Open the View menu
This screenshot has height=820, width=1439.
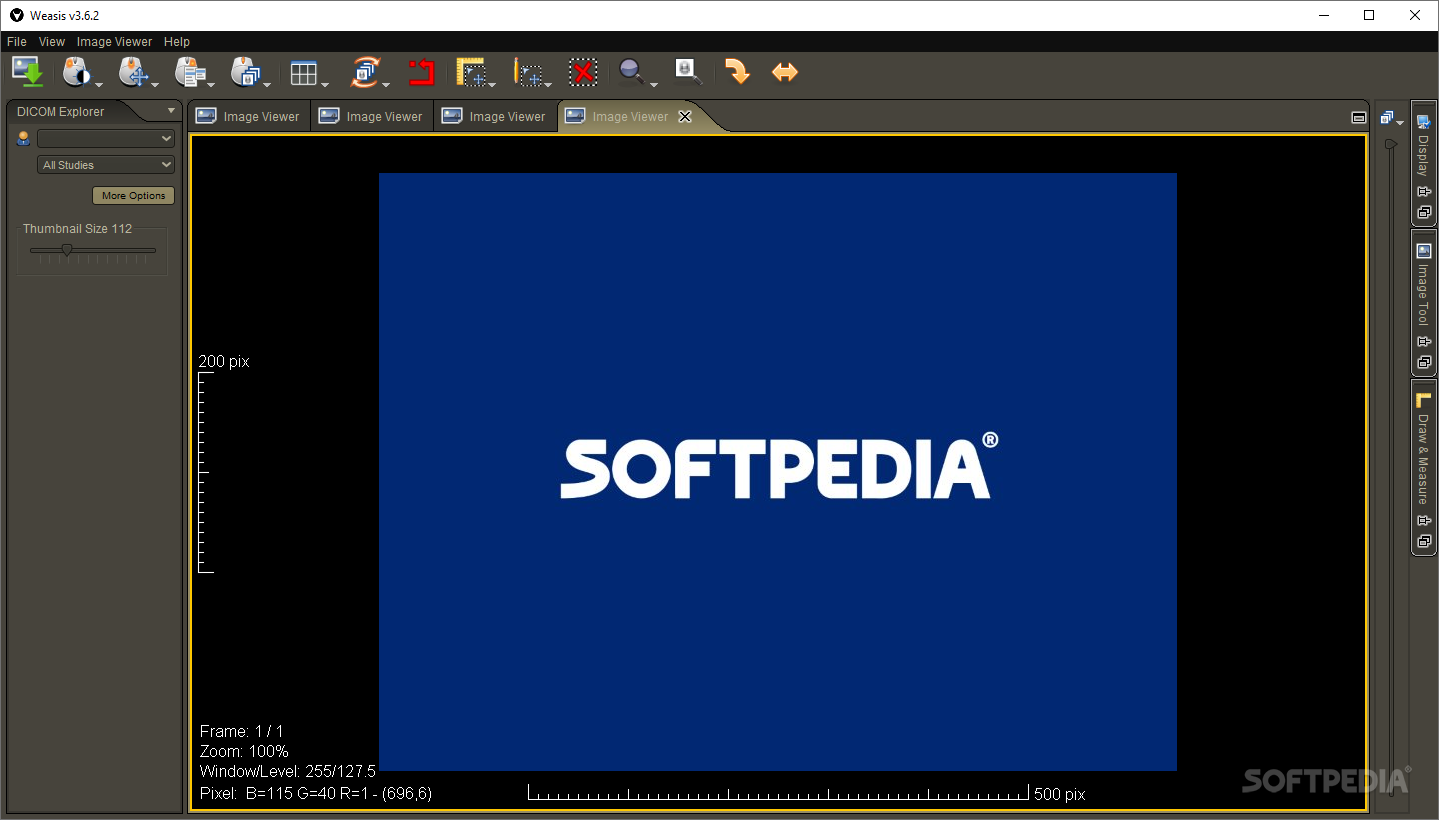(52, 42)
